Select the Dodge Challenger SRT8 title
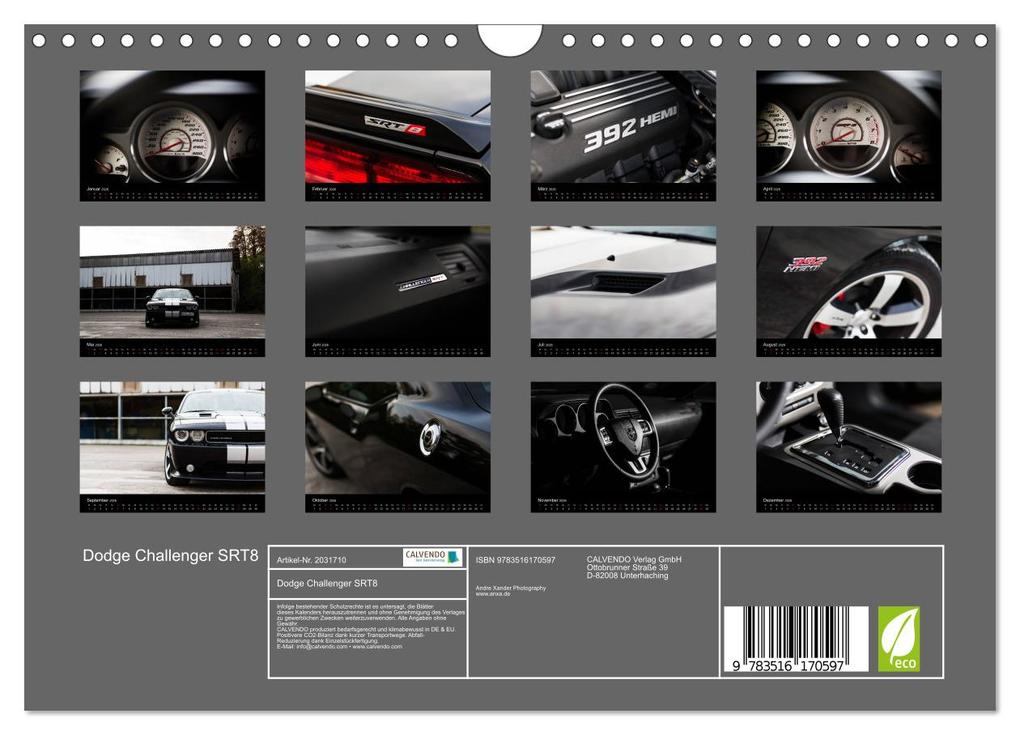 169,556
